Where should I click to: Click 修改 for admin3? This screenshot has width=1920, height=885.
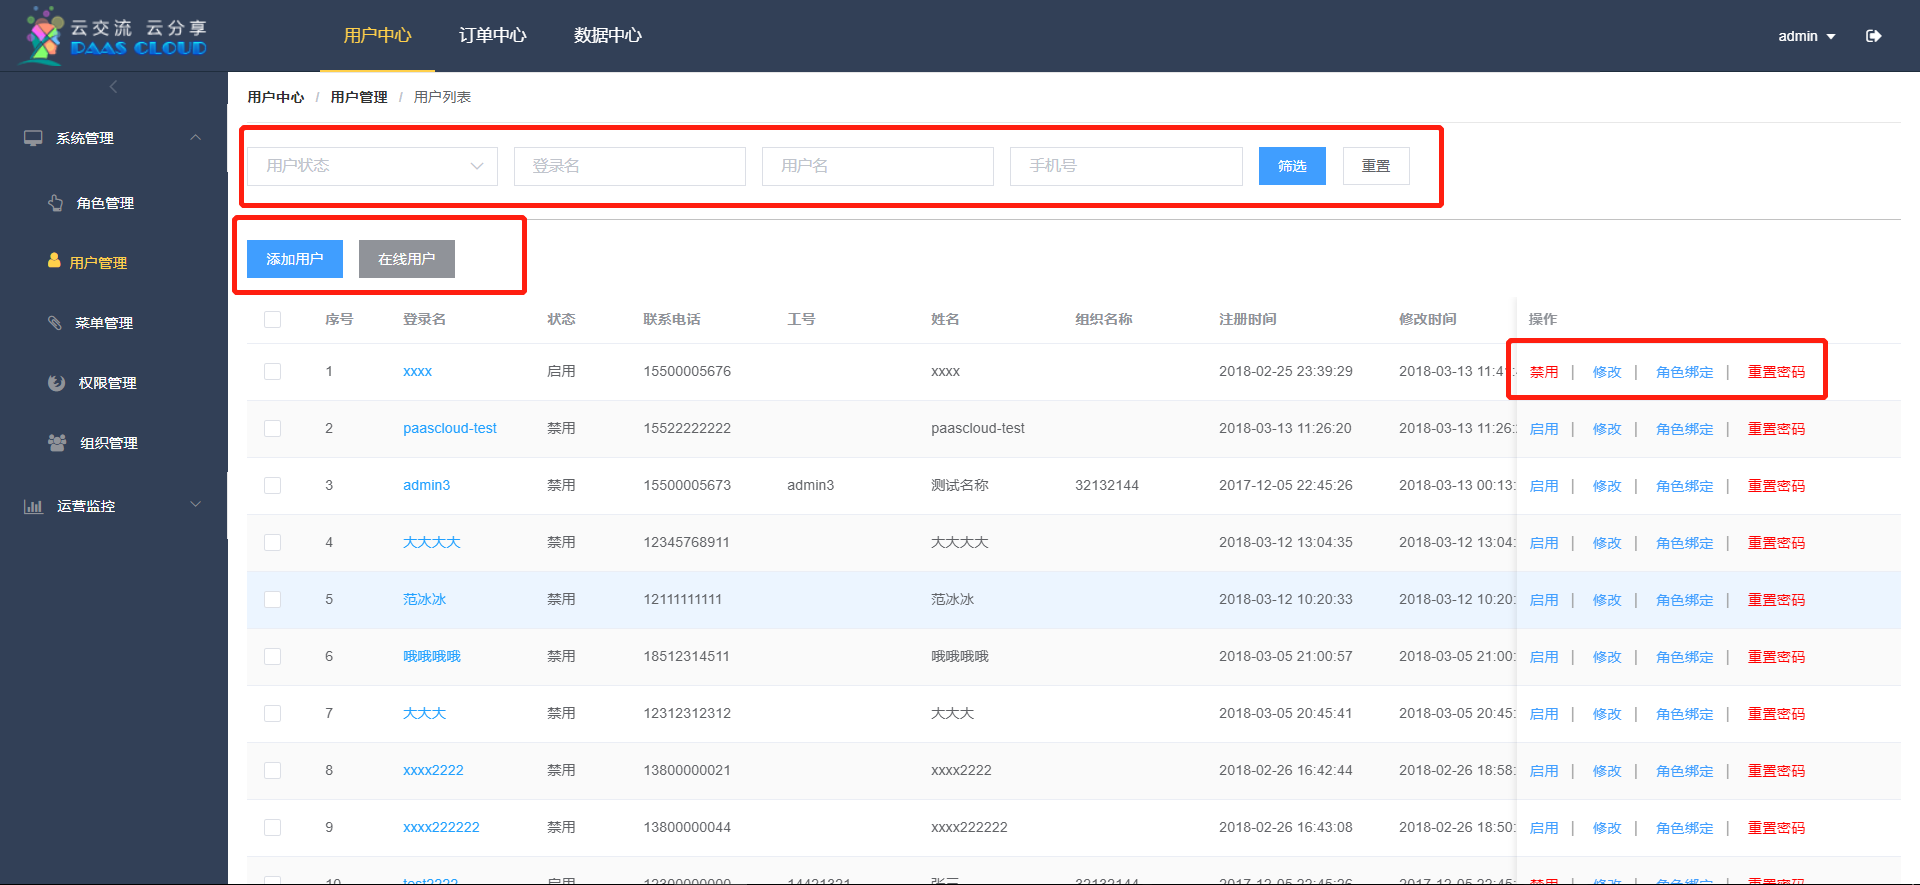click(1607, 486)
